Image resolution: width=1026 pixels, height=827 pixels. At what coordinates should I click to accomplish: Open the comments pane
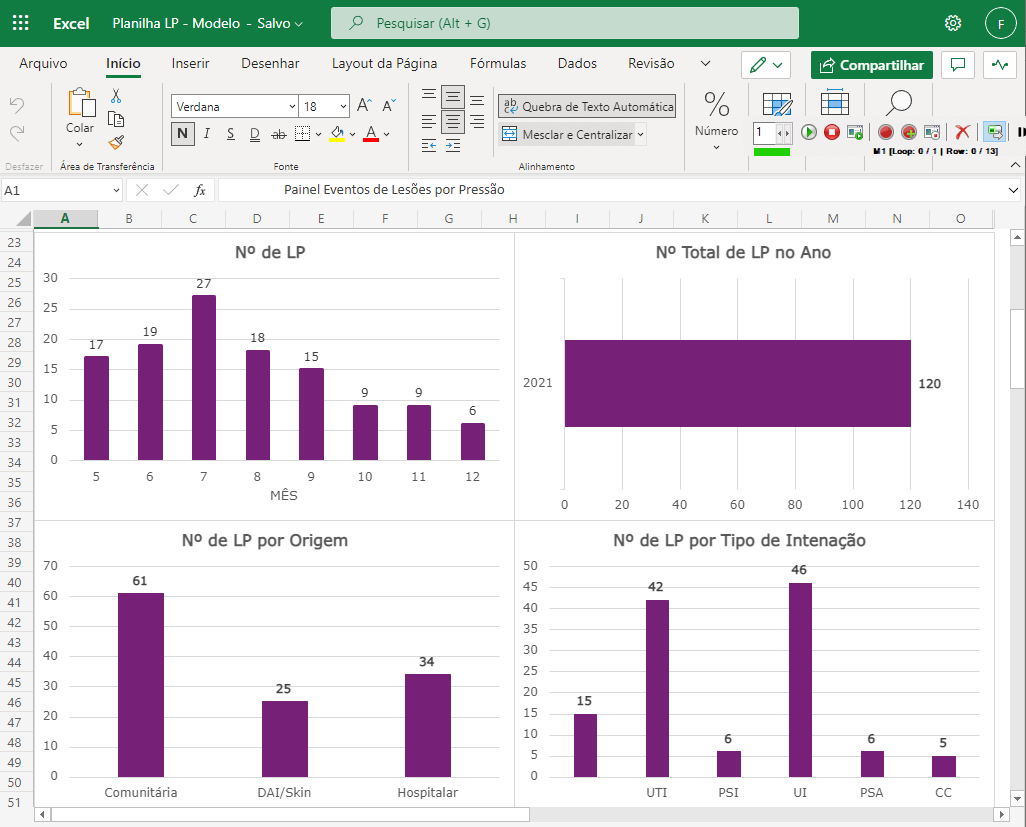point(958,65)
